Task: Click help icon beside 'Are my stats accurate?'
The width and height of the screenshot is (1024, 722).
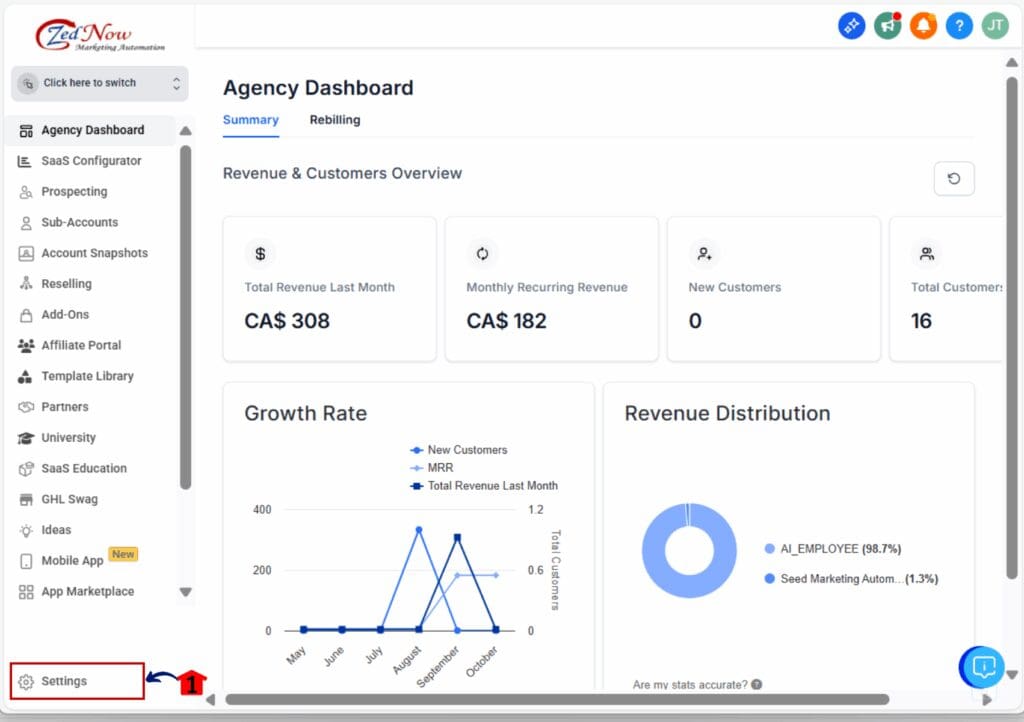Action: 757,685
